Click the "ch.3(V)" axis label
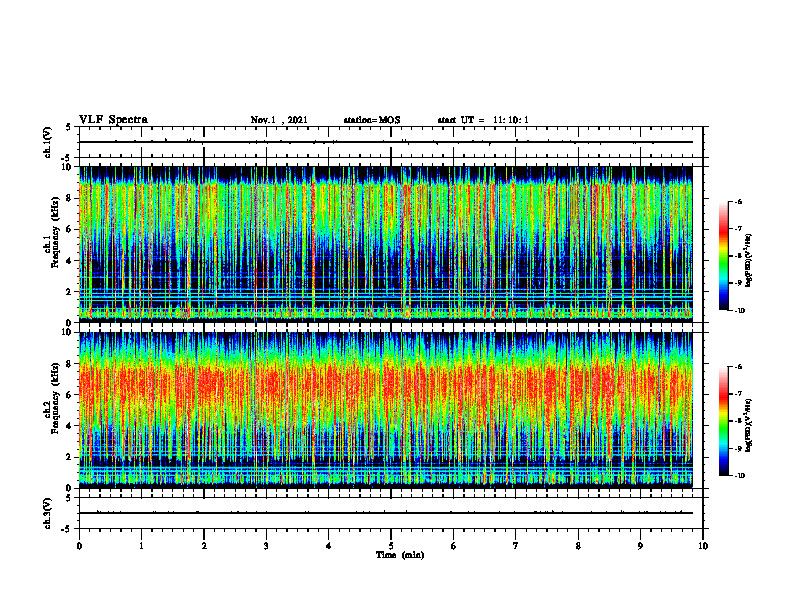Image resolution: width=792 pixels, height=612 pixels. coord(47,513)
